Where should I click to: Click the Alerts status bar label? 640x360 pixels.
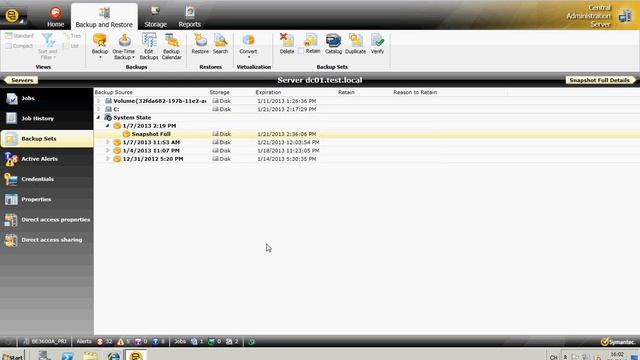pyautogui.click(x=84, y=342)
